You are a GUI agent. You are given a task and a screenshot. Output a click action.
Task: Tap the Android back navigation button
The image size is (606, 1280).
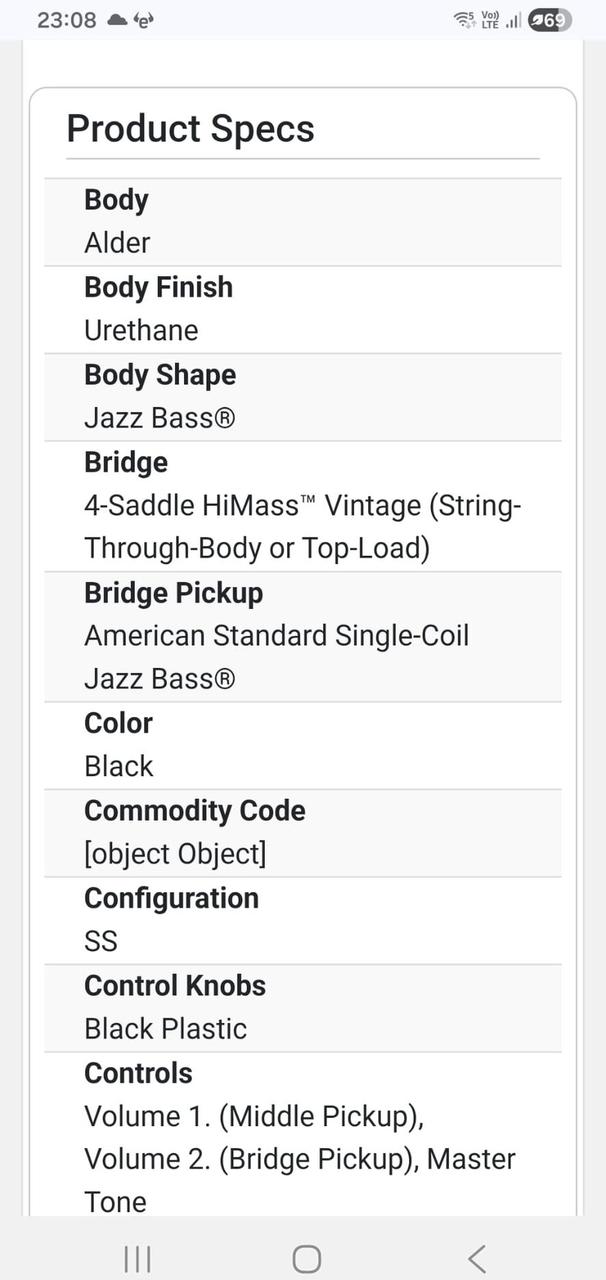(477, 1259)
